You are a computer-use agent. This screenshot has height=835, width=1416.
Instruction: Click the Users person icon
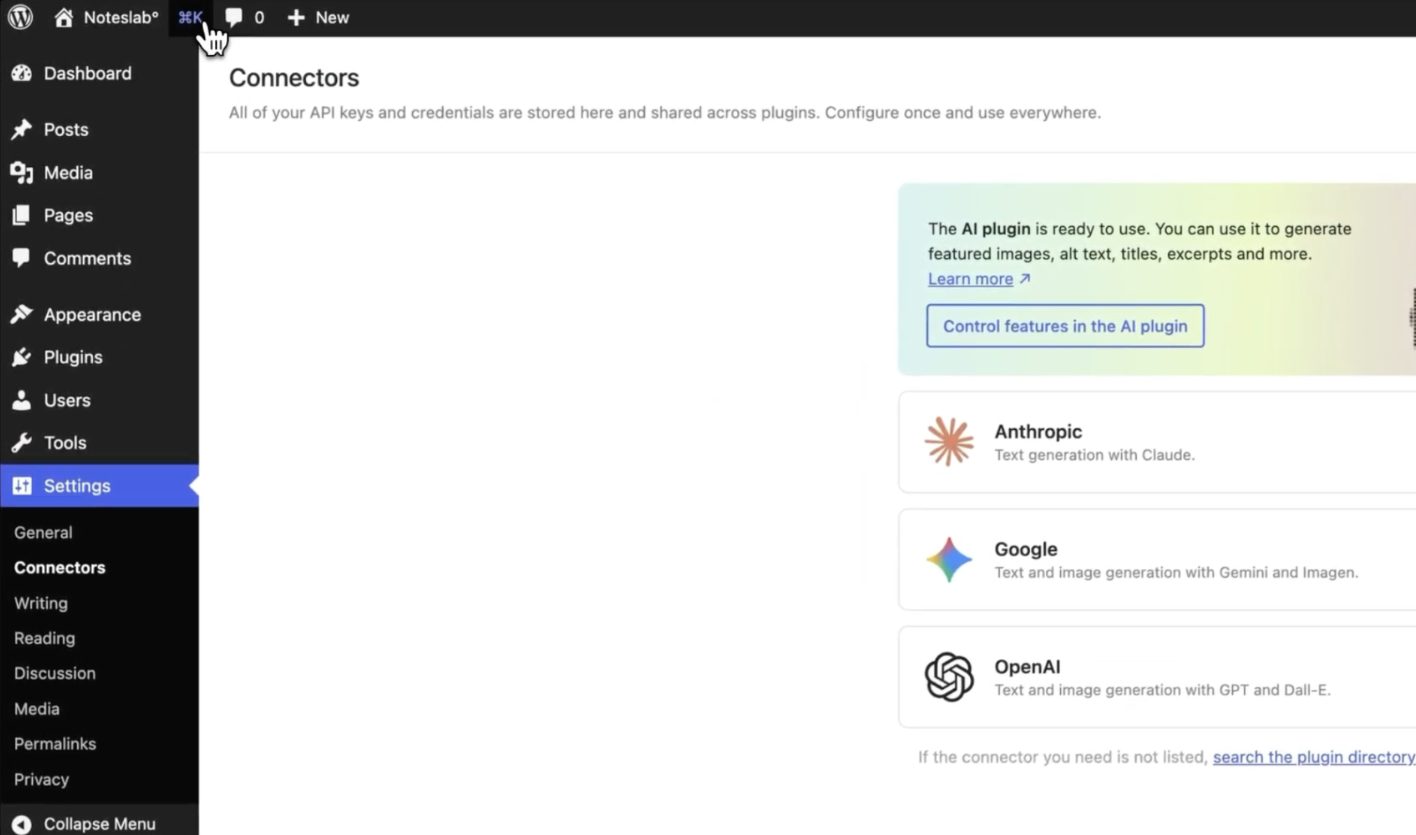pos(21,400)
